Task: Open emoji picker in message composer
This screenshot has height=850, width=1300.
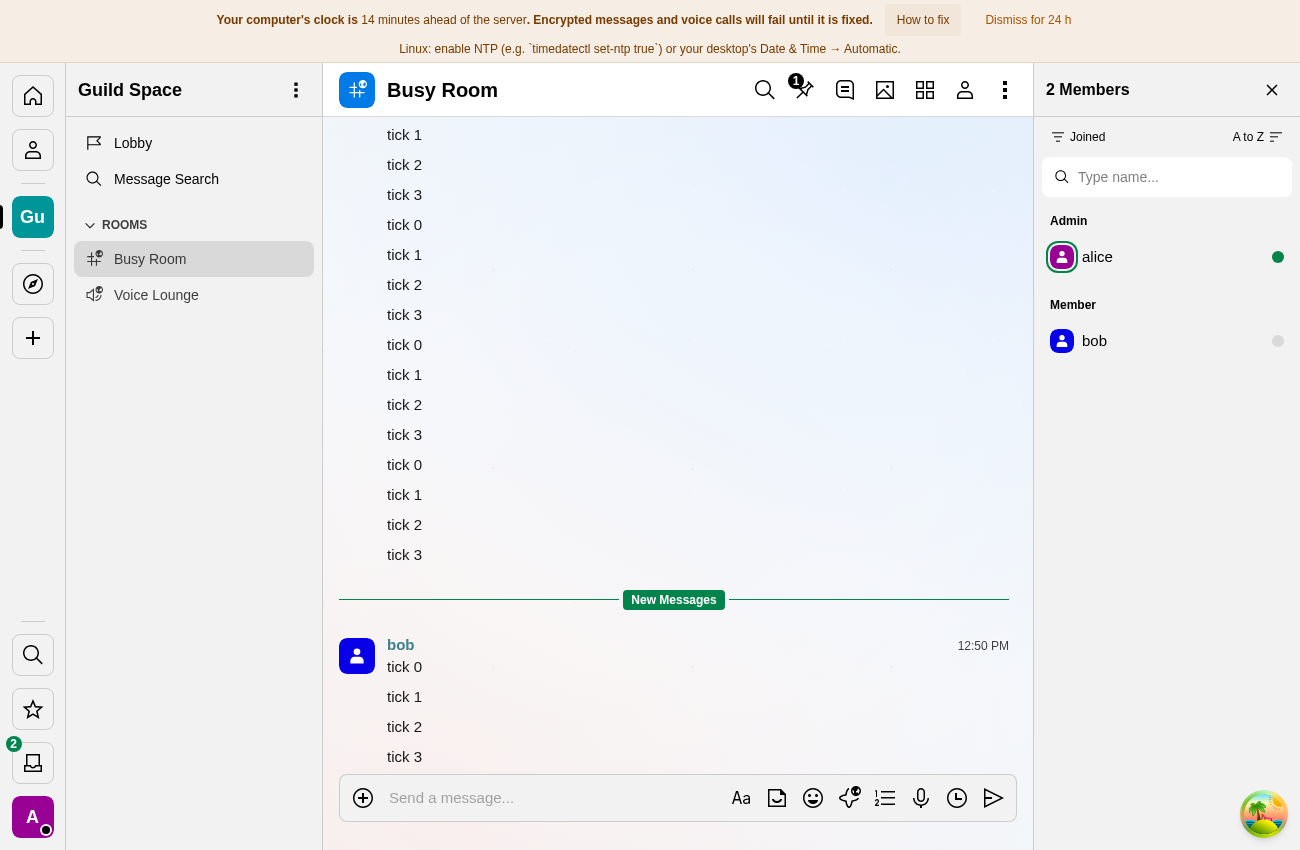Action: pos(813,798)
